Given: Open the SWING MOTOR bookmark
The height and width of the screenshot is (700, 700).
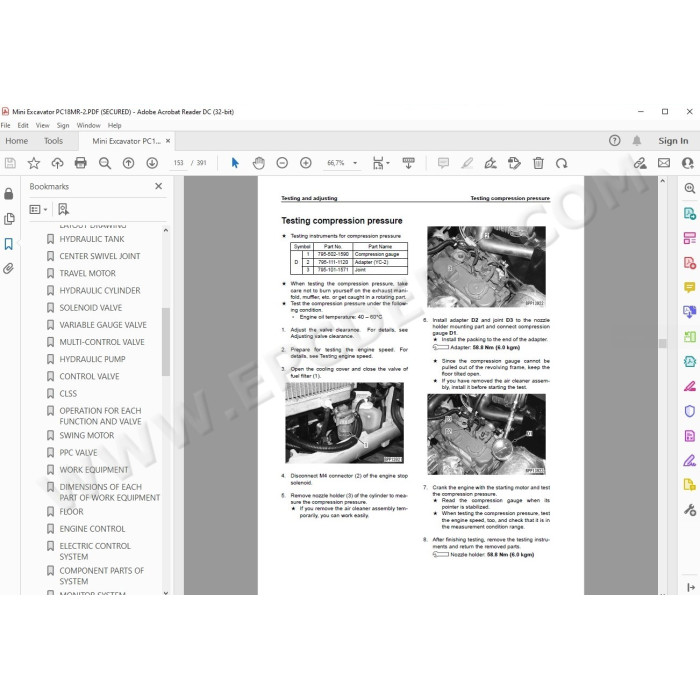Looking at the screenshot, I should 87,436.
